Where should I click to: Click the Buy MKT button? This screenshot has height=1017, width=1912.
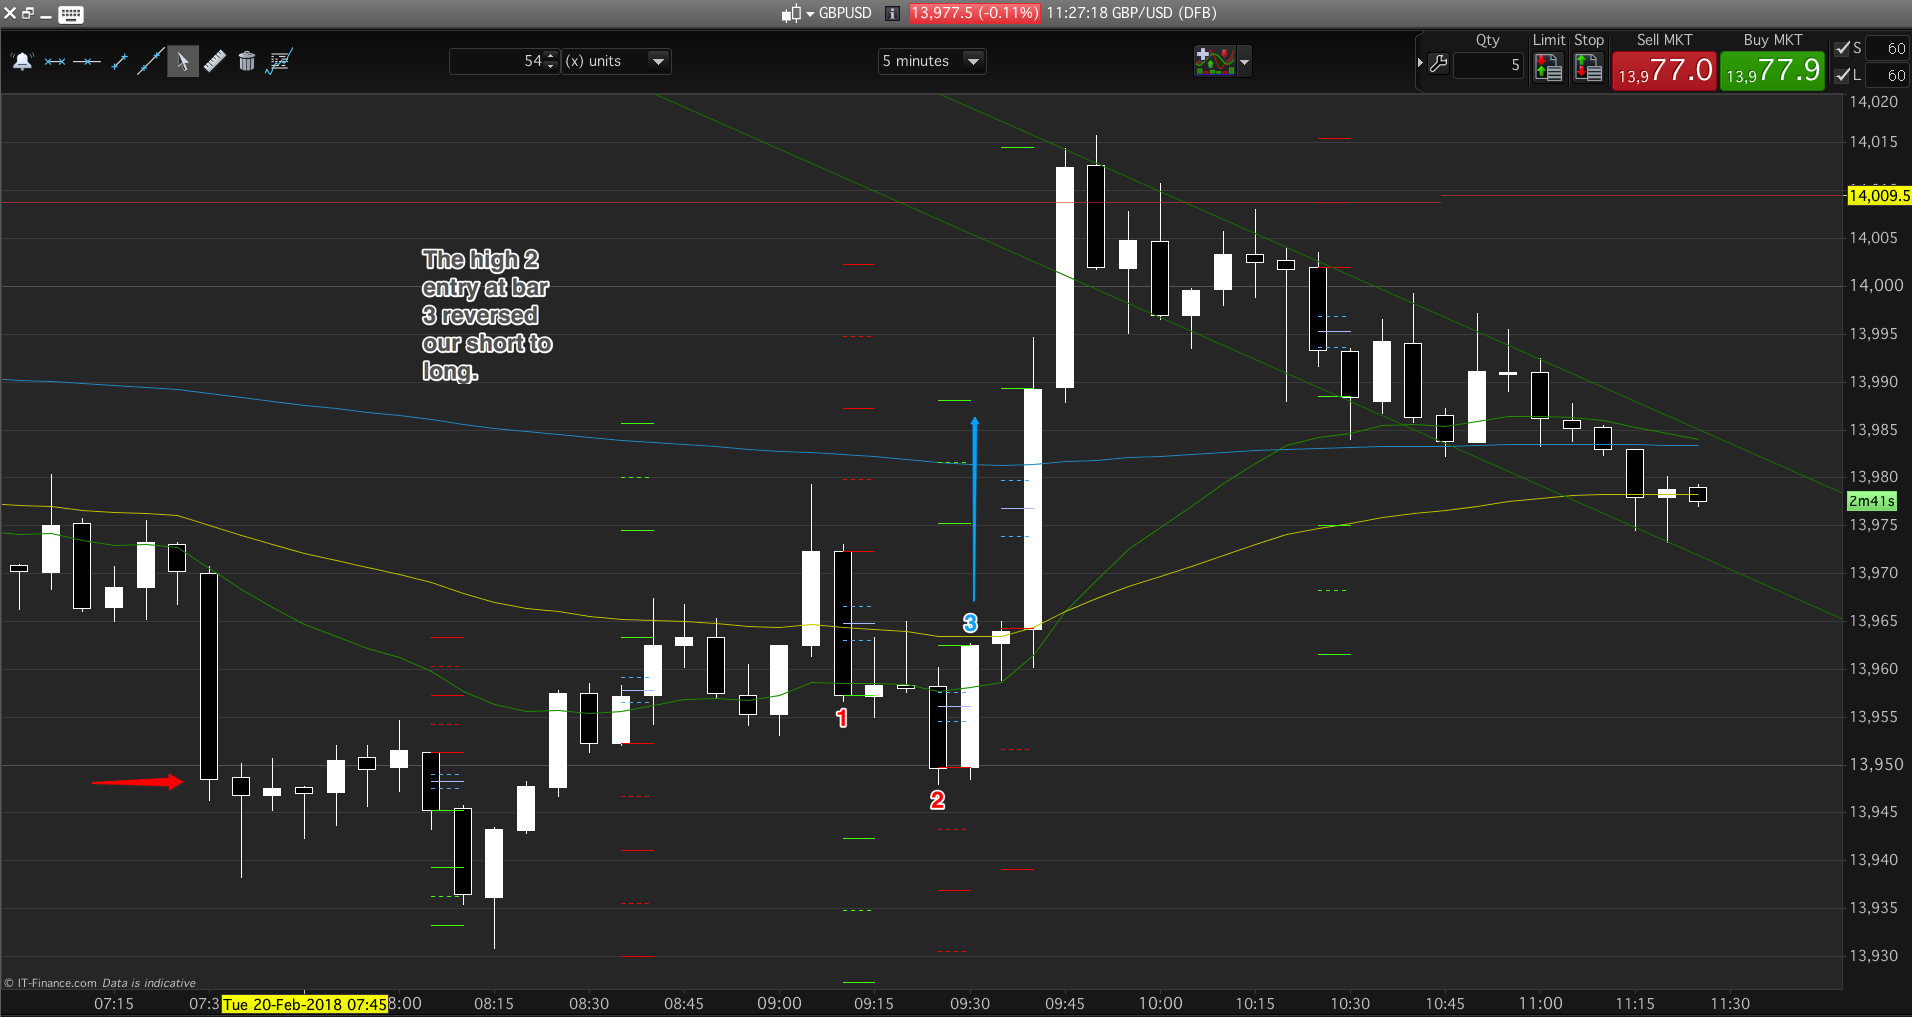pos(1772,70)
